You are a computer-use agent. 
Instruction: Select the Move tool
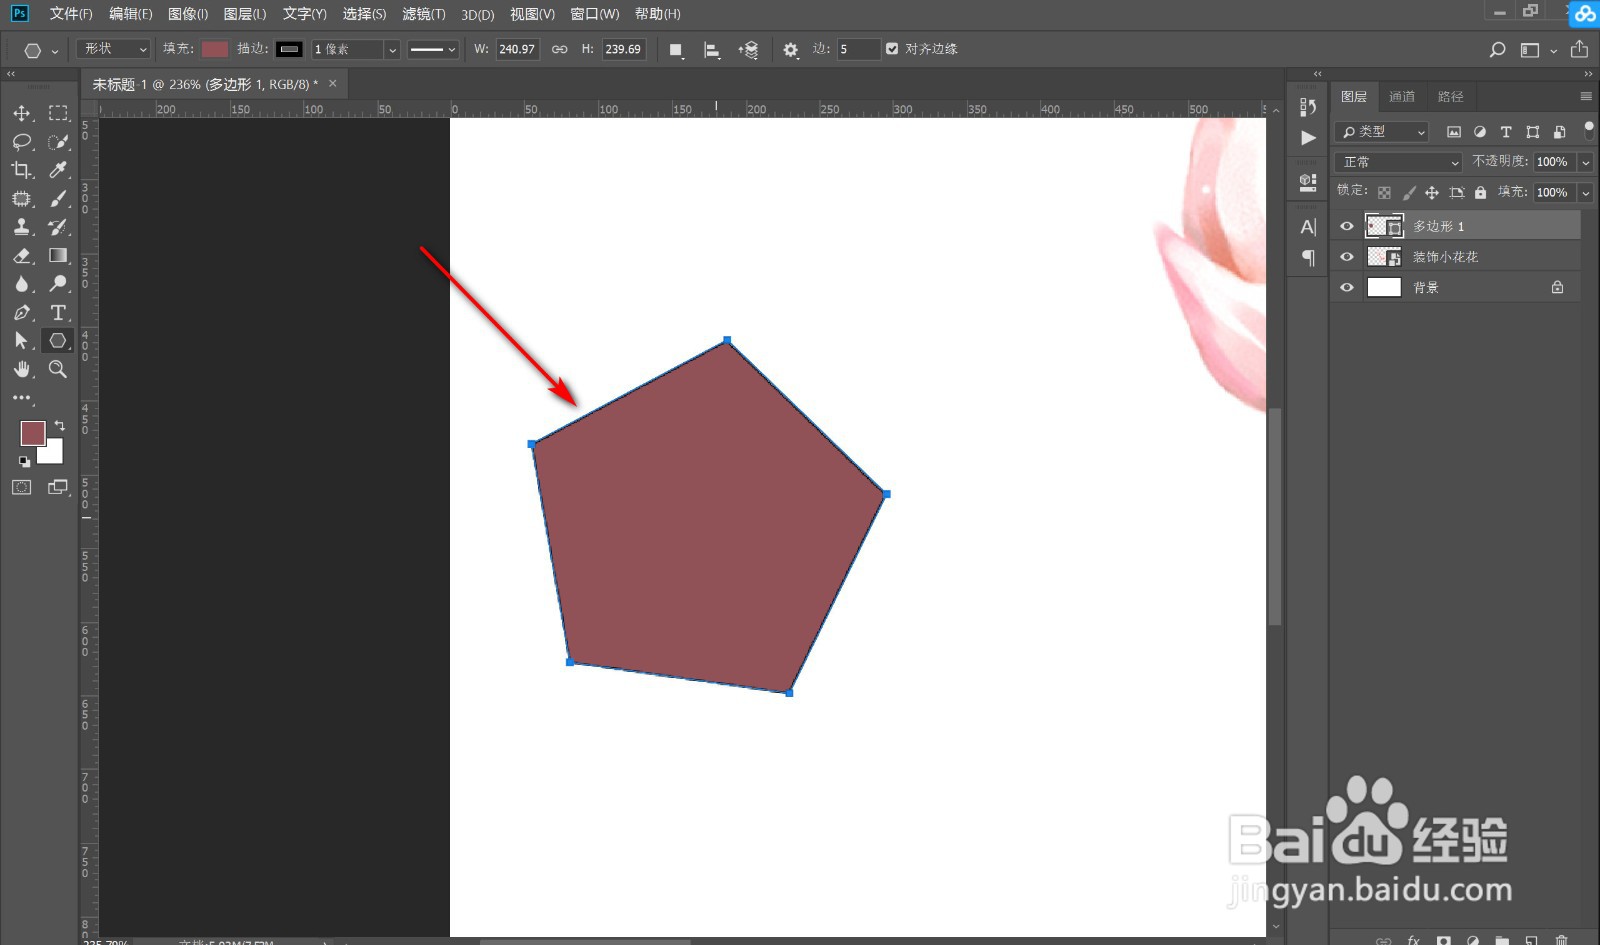22,113
